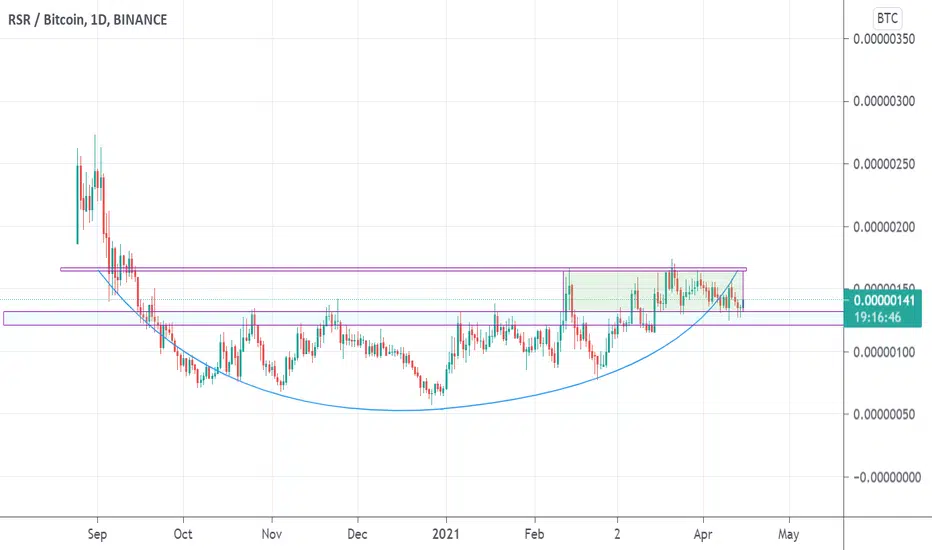932x550 pixels.
Task: Click the Sep date label
Action: pos(97,534)
